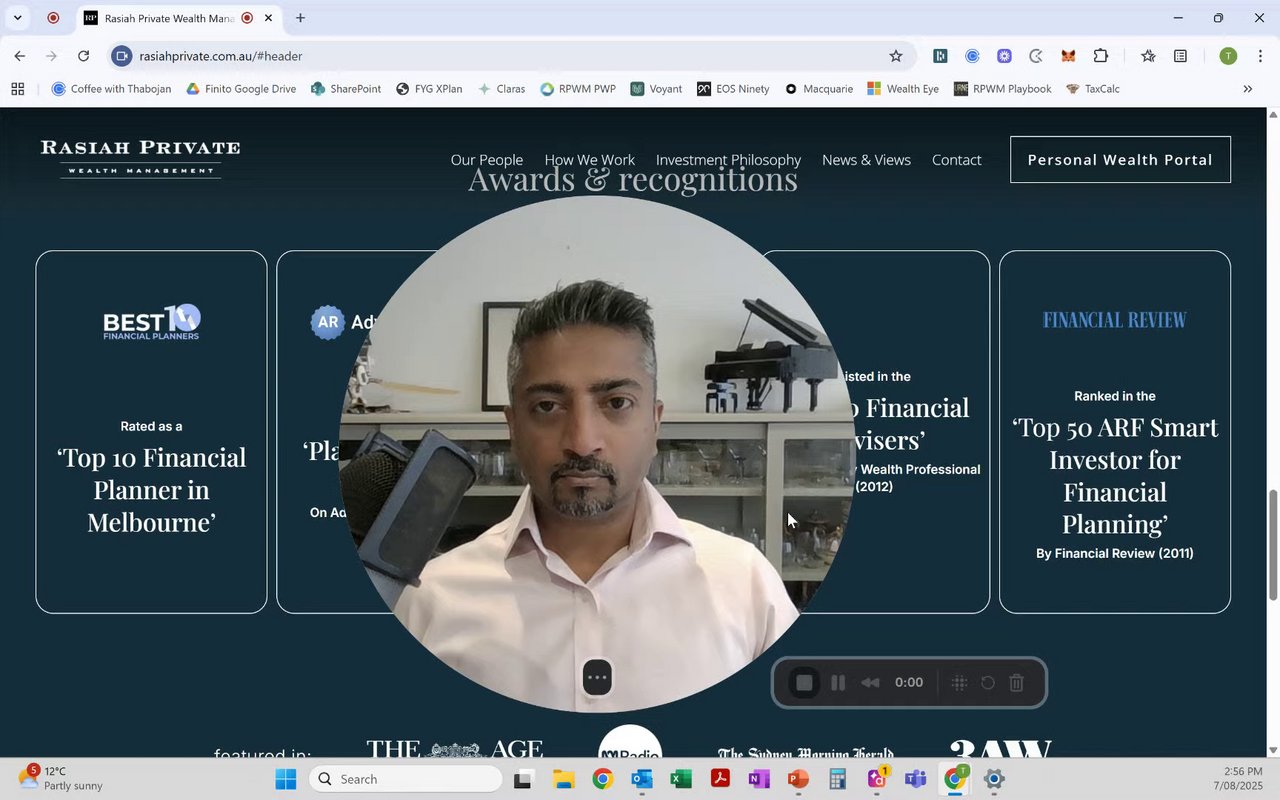Screen dimensions: 1280x800
Task: Go back to the previous page
Action: point(20,56)
